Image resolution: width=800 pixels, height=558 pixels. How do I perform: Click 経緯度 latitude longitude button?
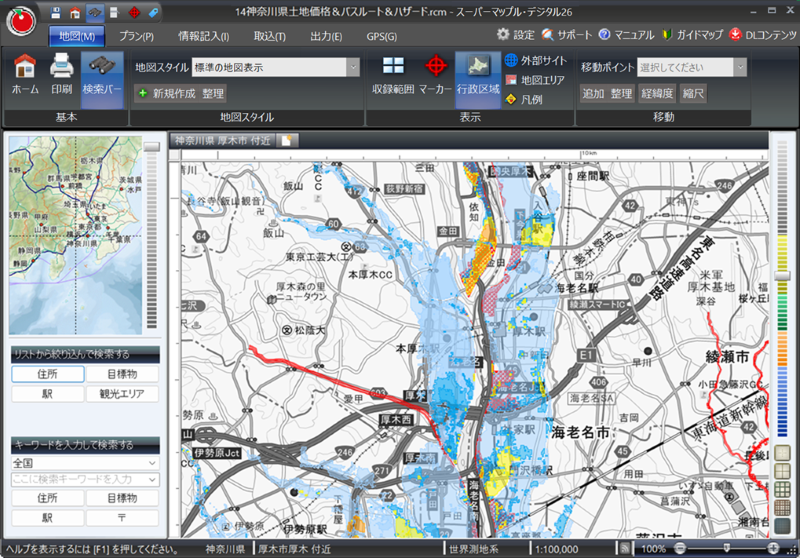(x=657, y=93)
